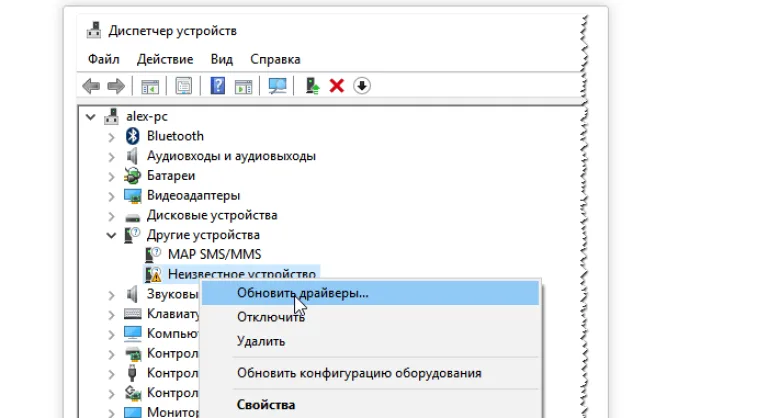Select the Другие устройства label
The width and height of the screenshot is (768, 418).
click(203, 235)
